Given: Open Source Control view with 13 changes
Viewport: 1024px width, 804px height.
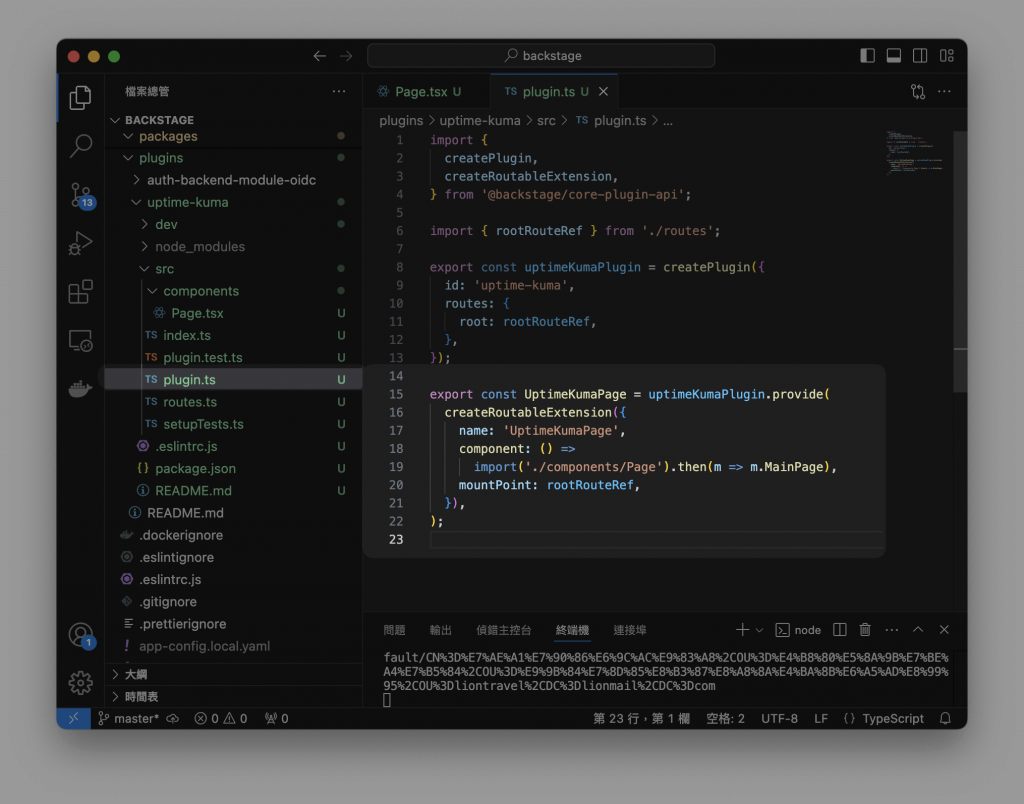Looking at the screenshot, I should (82, 195).
